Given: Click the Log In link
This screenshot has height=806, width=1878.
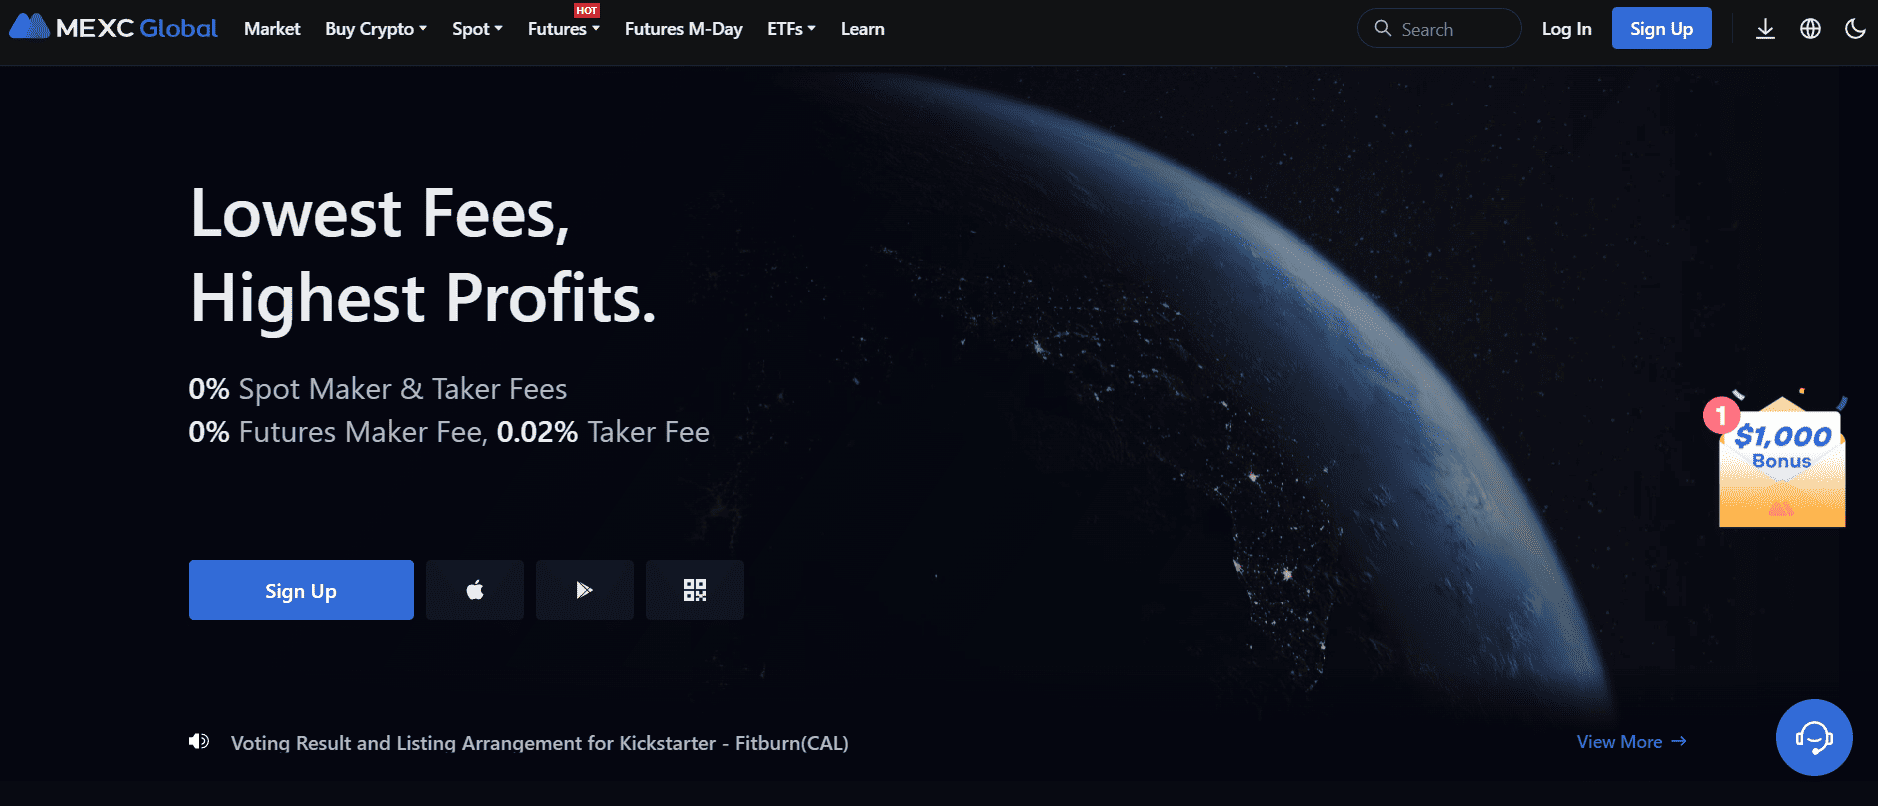Looking at the screenshot, I should (1566, 29).
